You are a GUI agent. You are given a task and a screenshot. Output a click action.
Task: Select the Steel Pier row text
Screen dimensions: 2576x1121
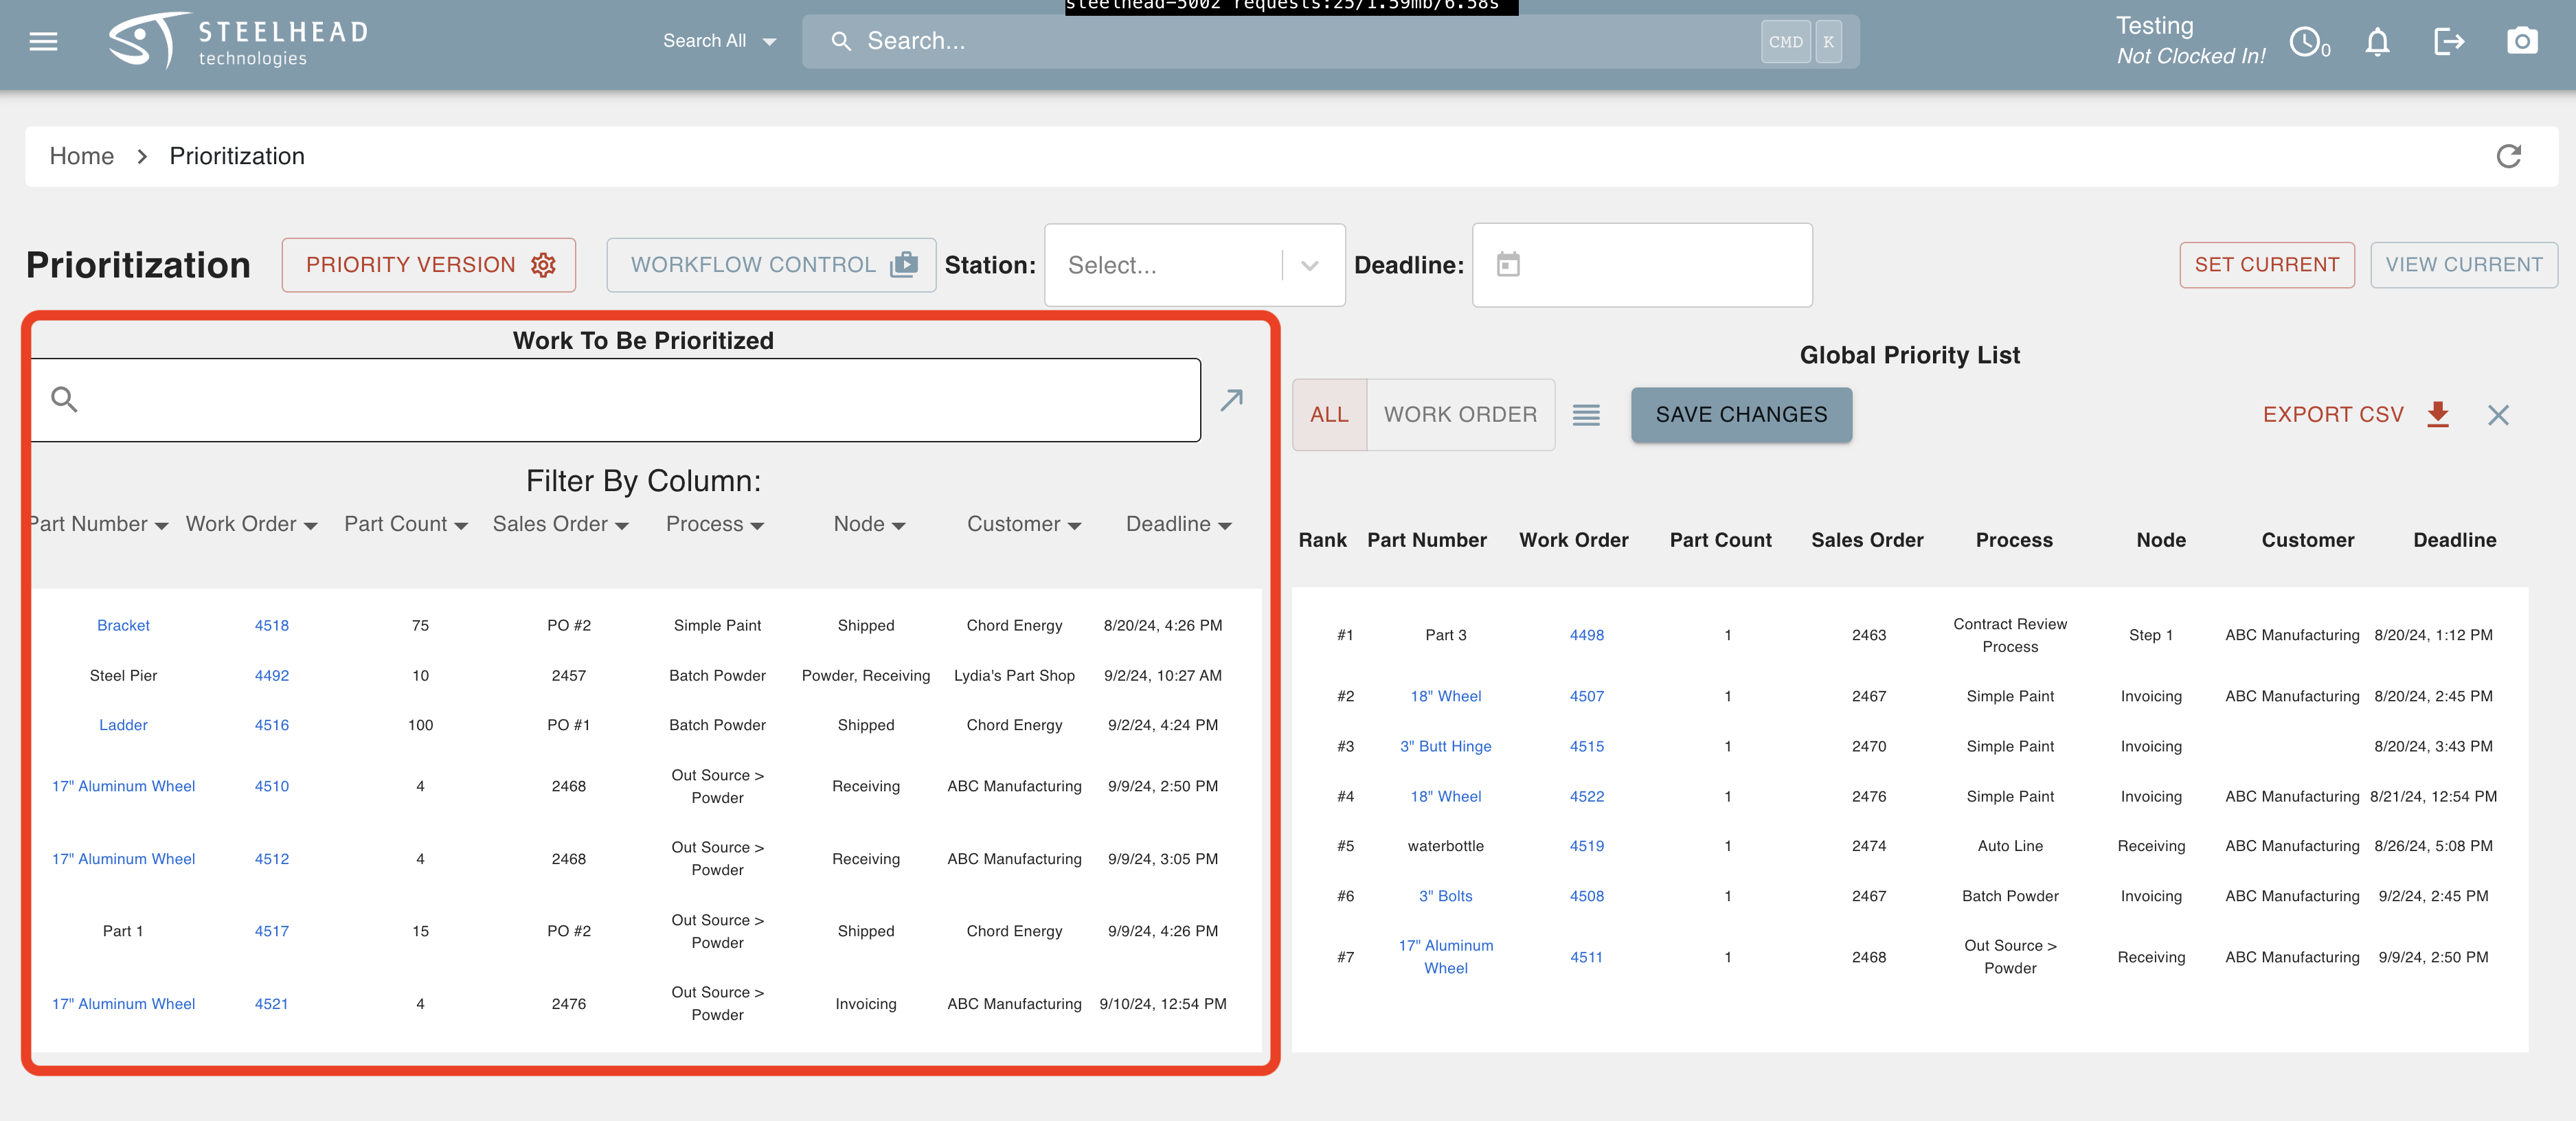(x=123, y=675)
